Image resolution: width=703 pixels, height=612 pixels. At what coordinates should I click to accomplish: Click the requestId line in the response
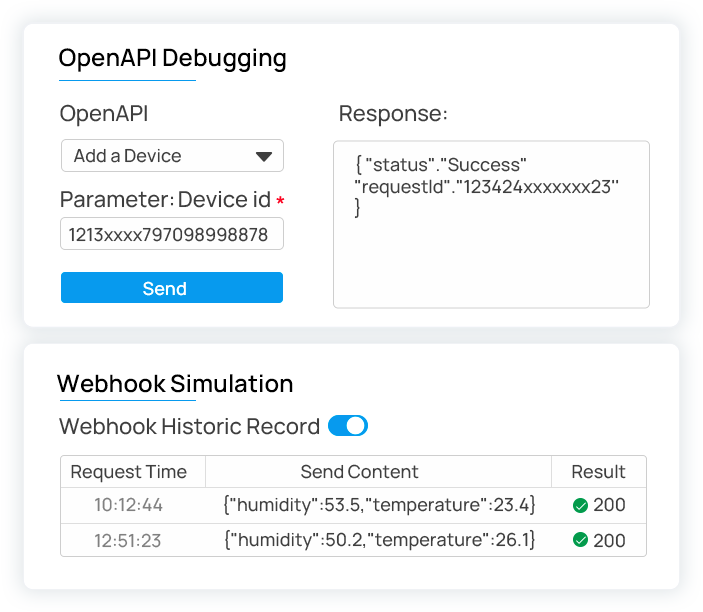click(487, 186)
